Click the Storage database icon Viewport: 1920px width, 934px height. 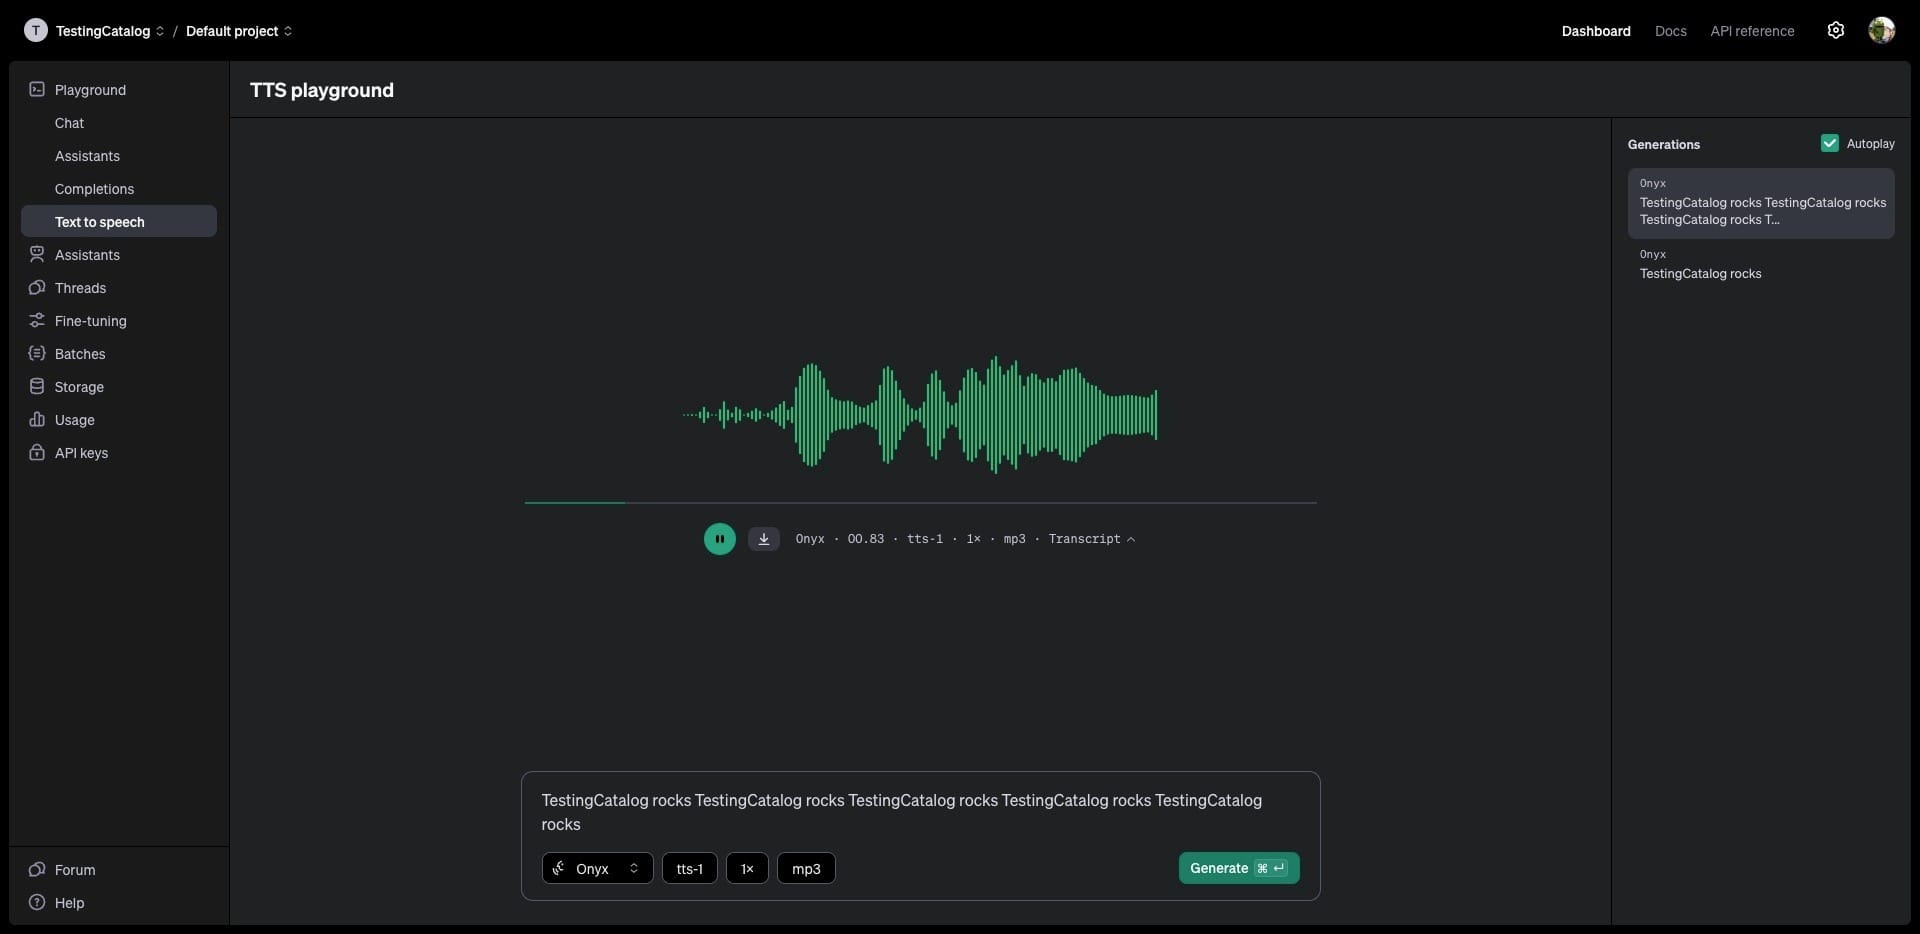pos(37,386)
